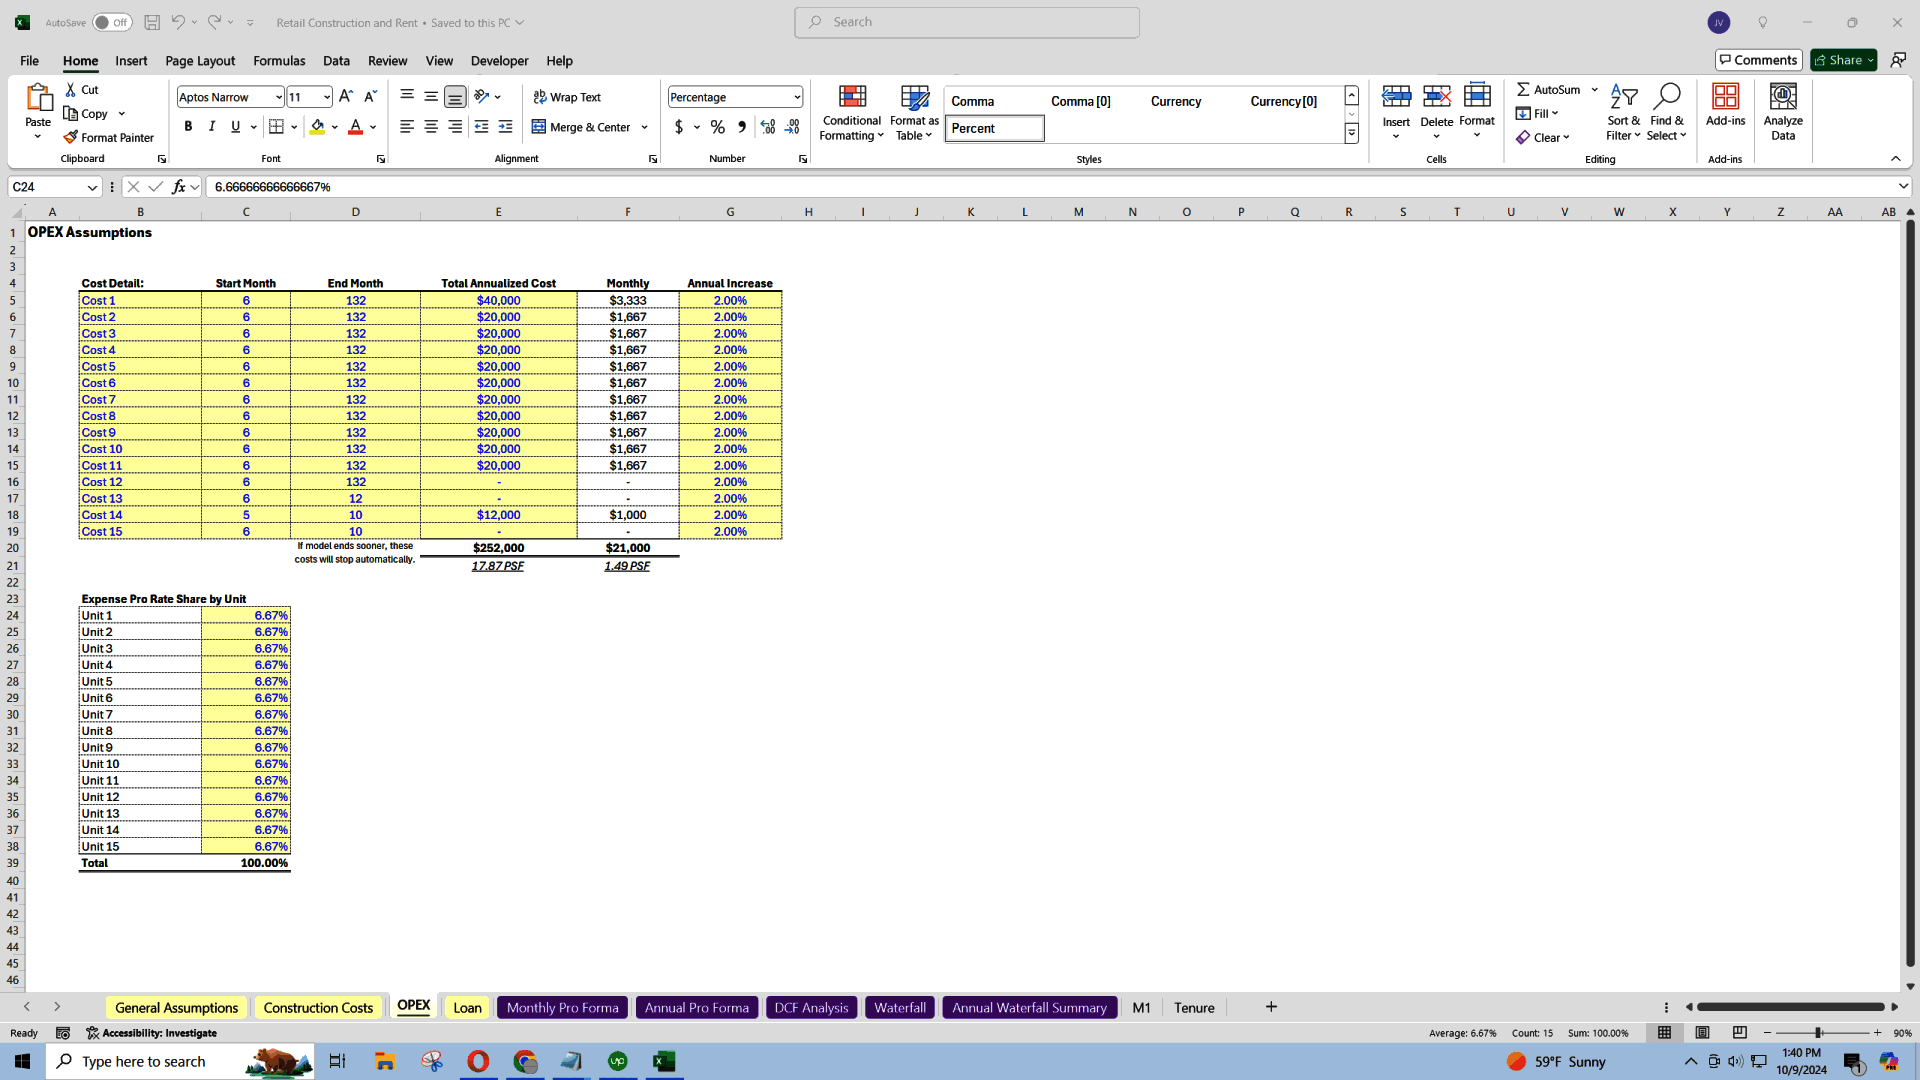Open Sort & Filter options
This screenshot has width=1920, height=1080.
[1622, 112]
